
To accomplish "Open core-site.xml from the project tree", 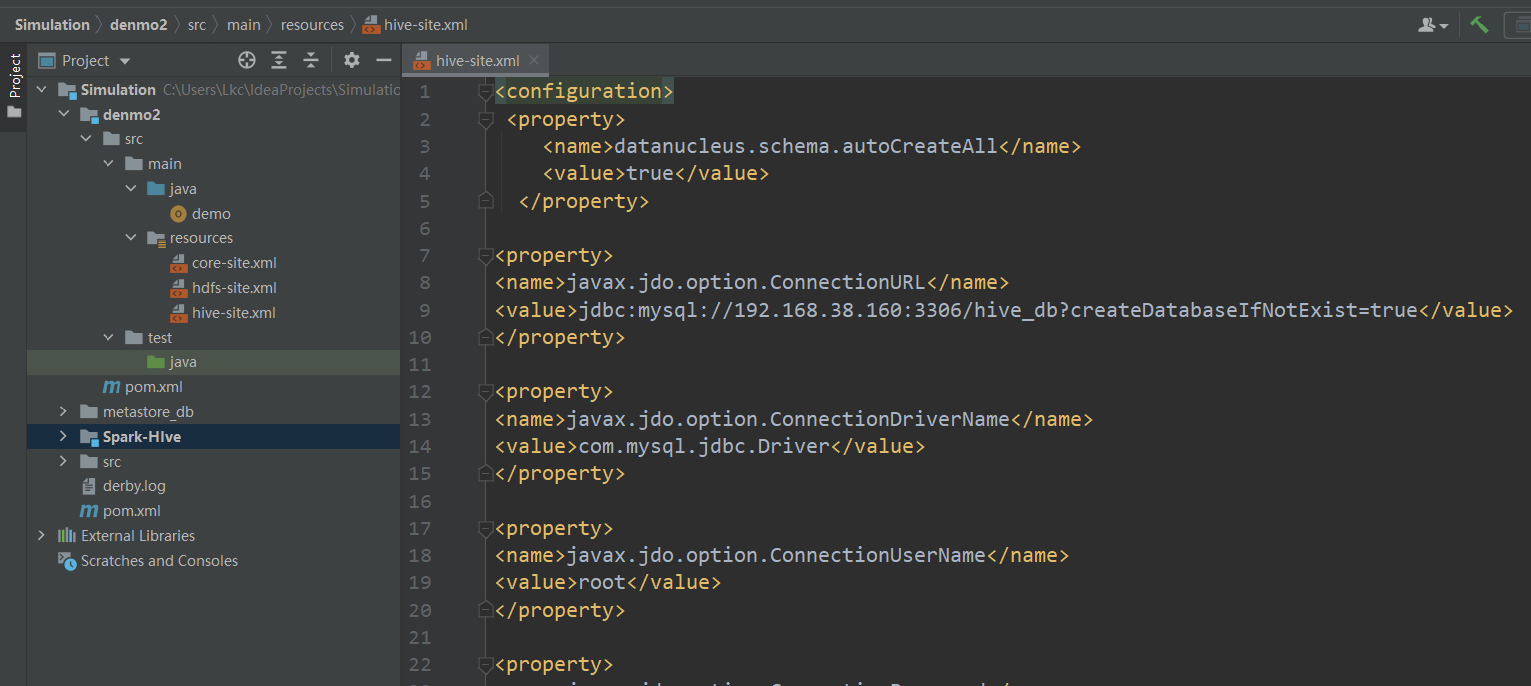I will 234,263.
